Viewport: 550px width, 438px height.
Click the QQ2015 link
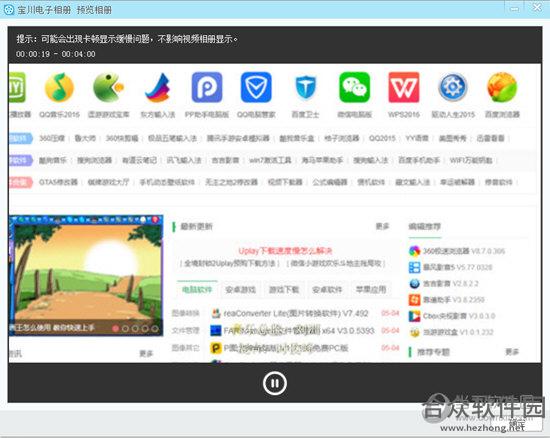(x=382, y=139)
